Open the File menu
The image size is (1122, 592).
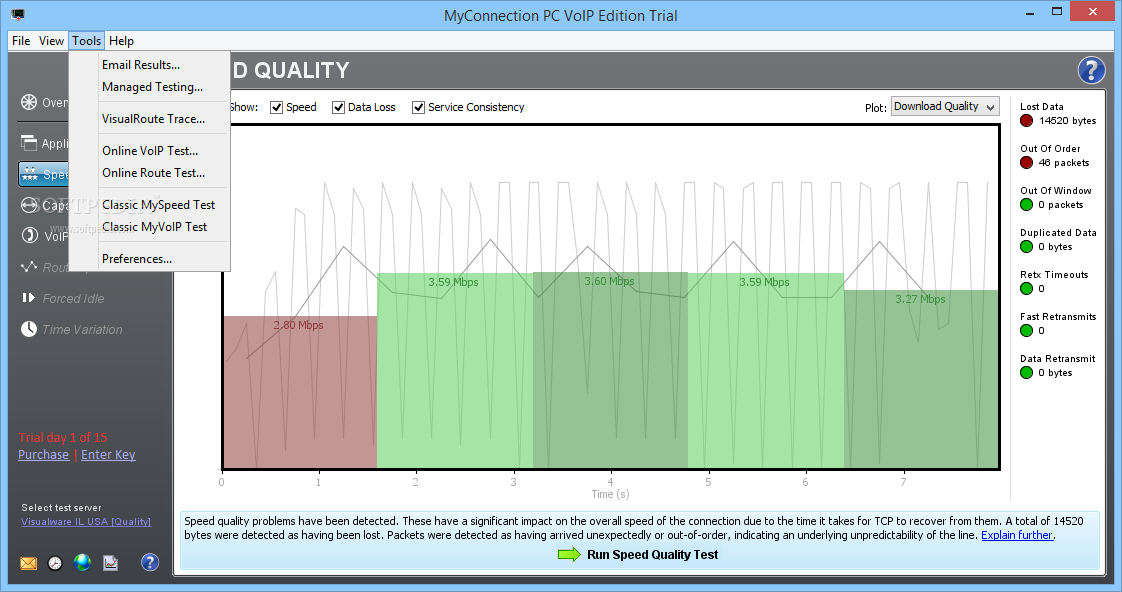coord(21,41)
